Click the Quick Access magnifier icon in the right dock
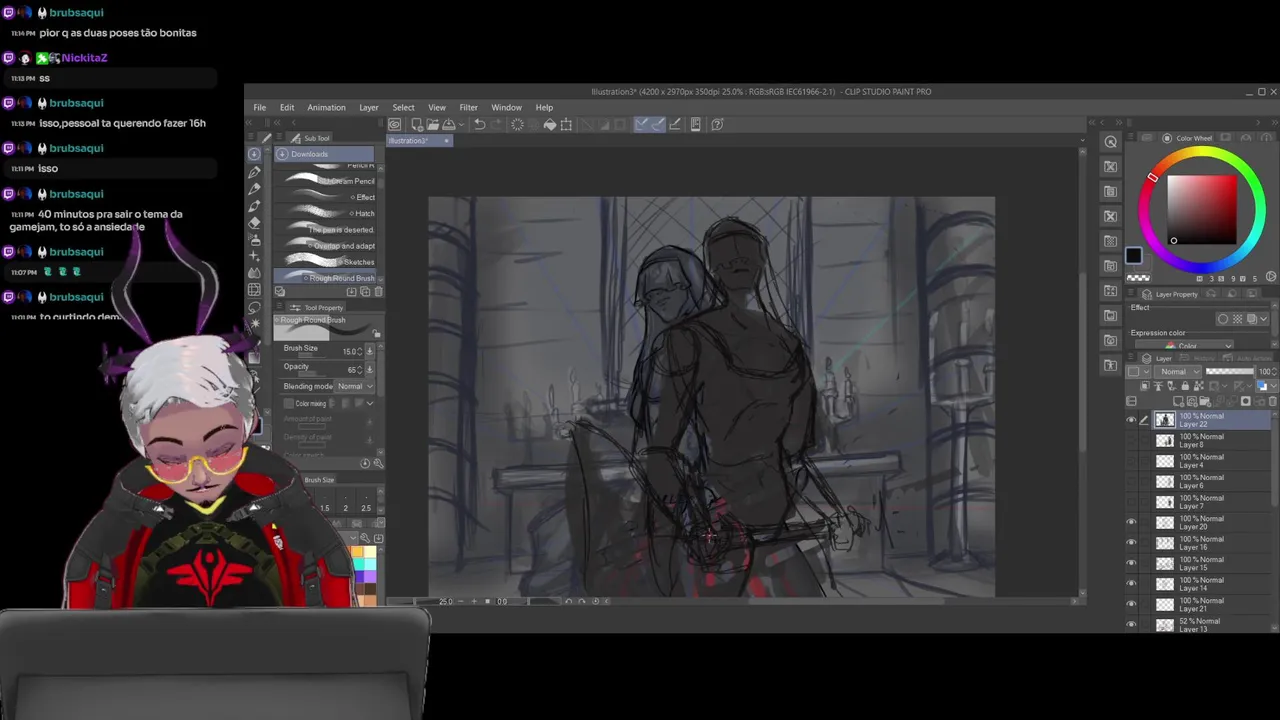The image size is (1280, 720). (1111, 142)
